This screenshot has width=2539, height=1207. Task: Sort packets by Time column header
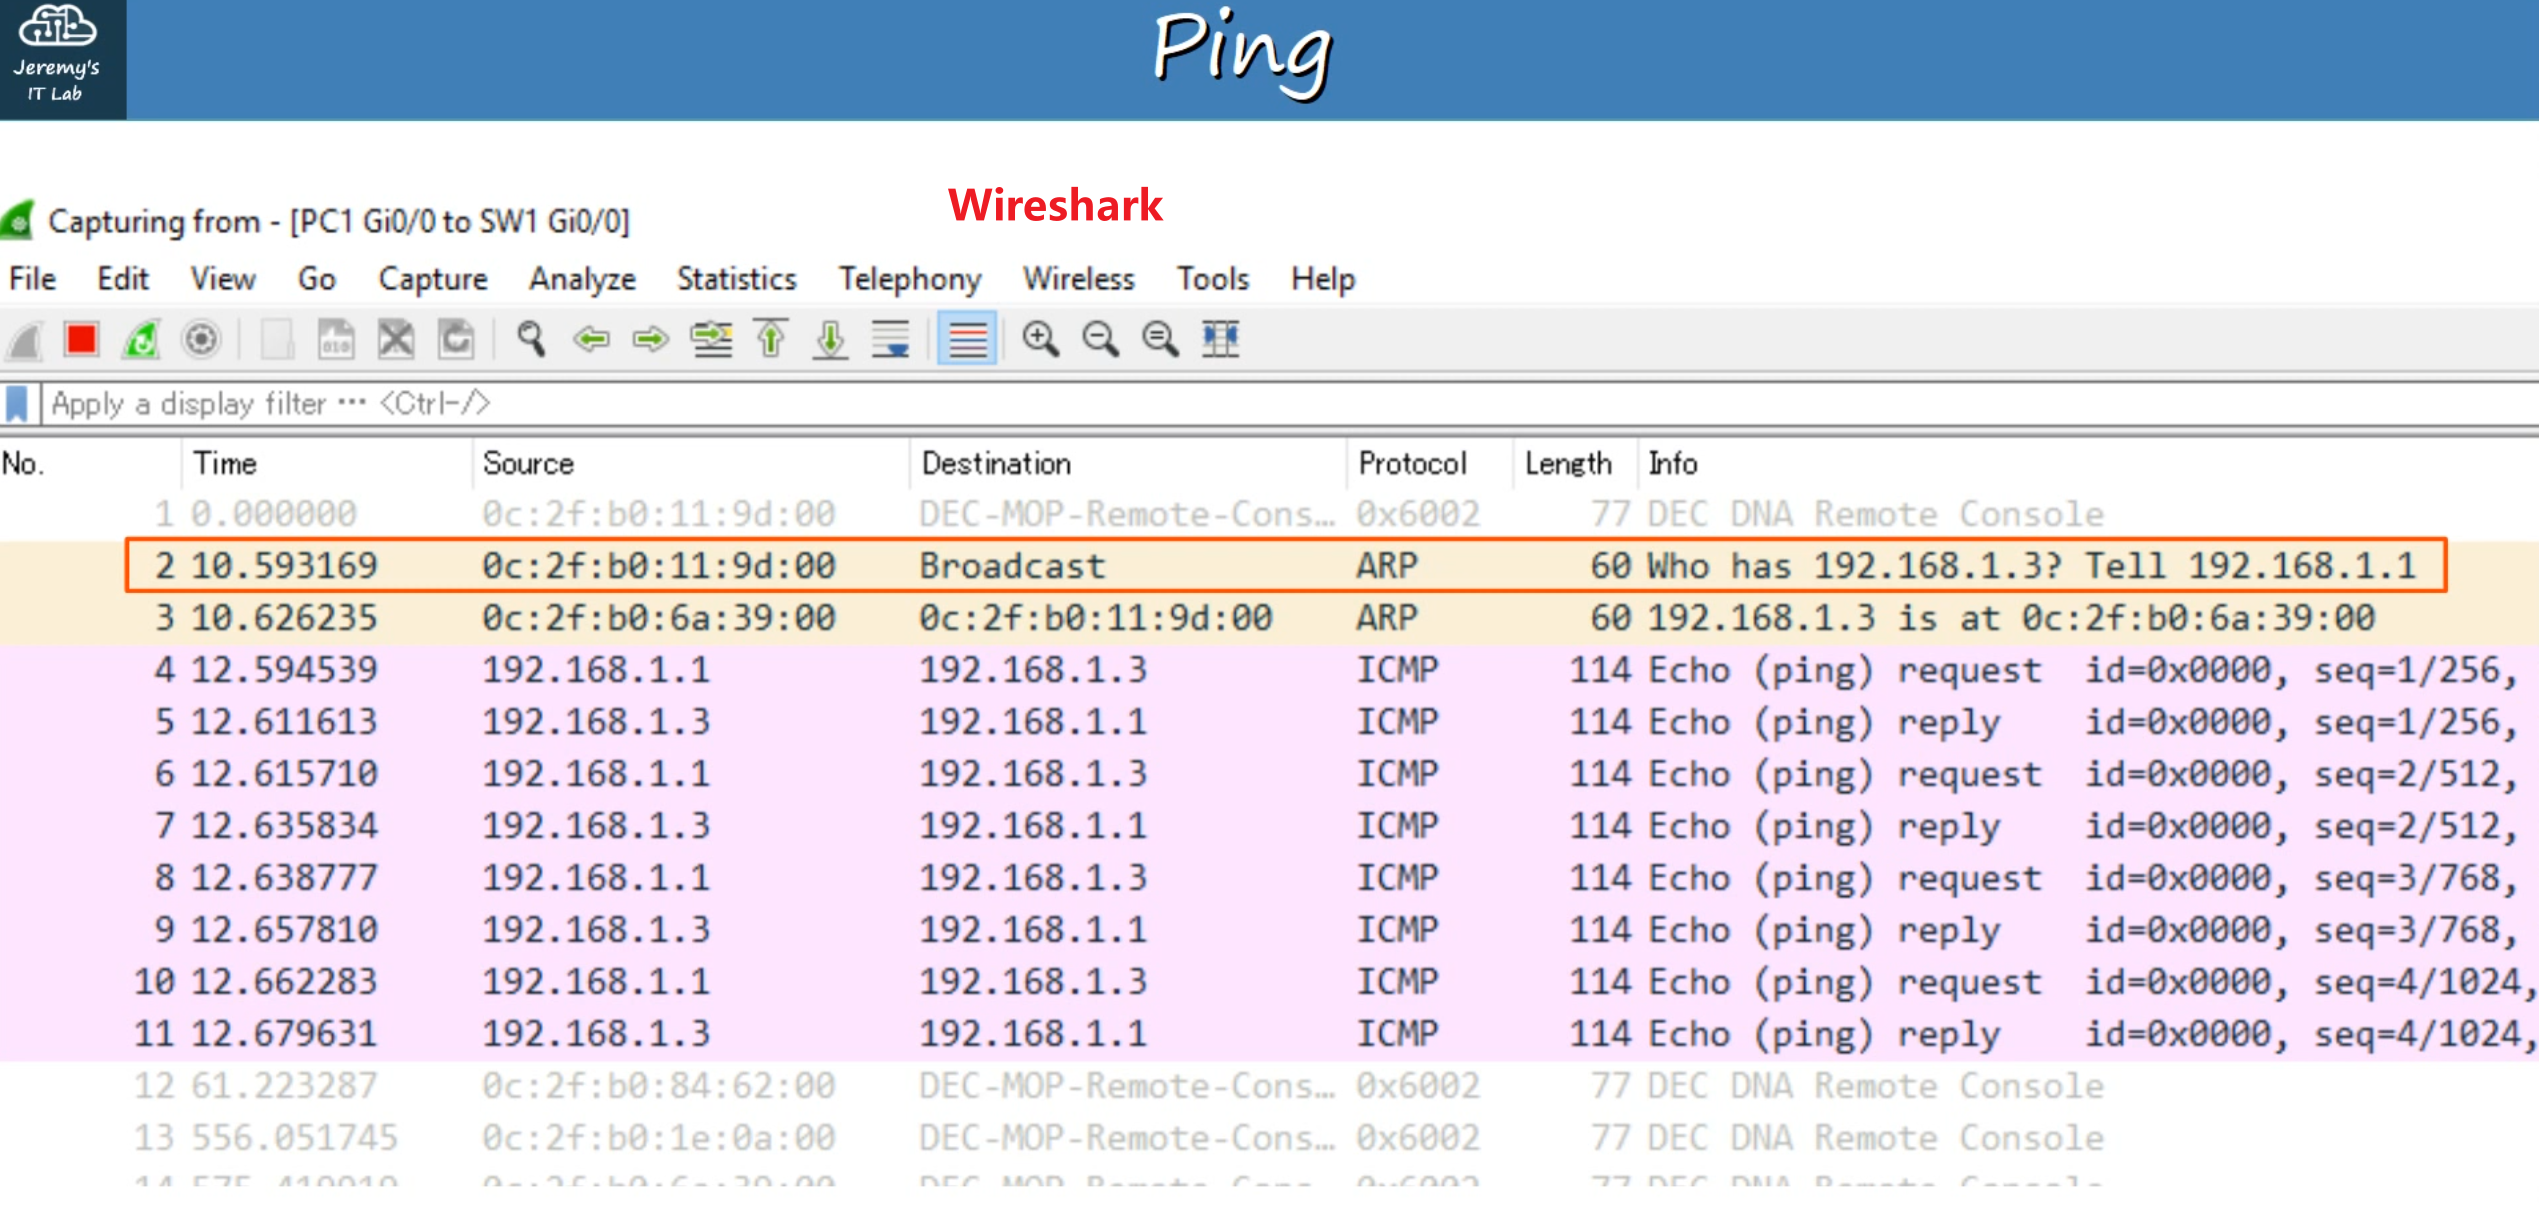(225, 464)
